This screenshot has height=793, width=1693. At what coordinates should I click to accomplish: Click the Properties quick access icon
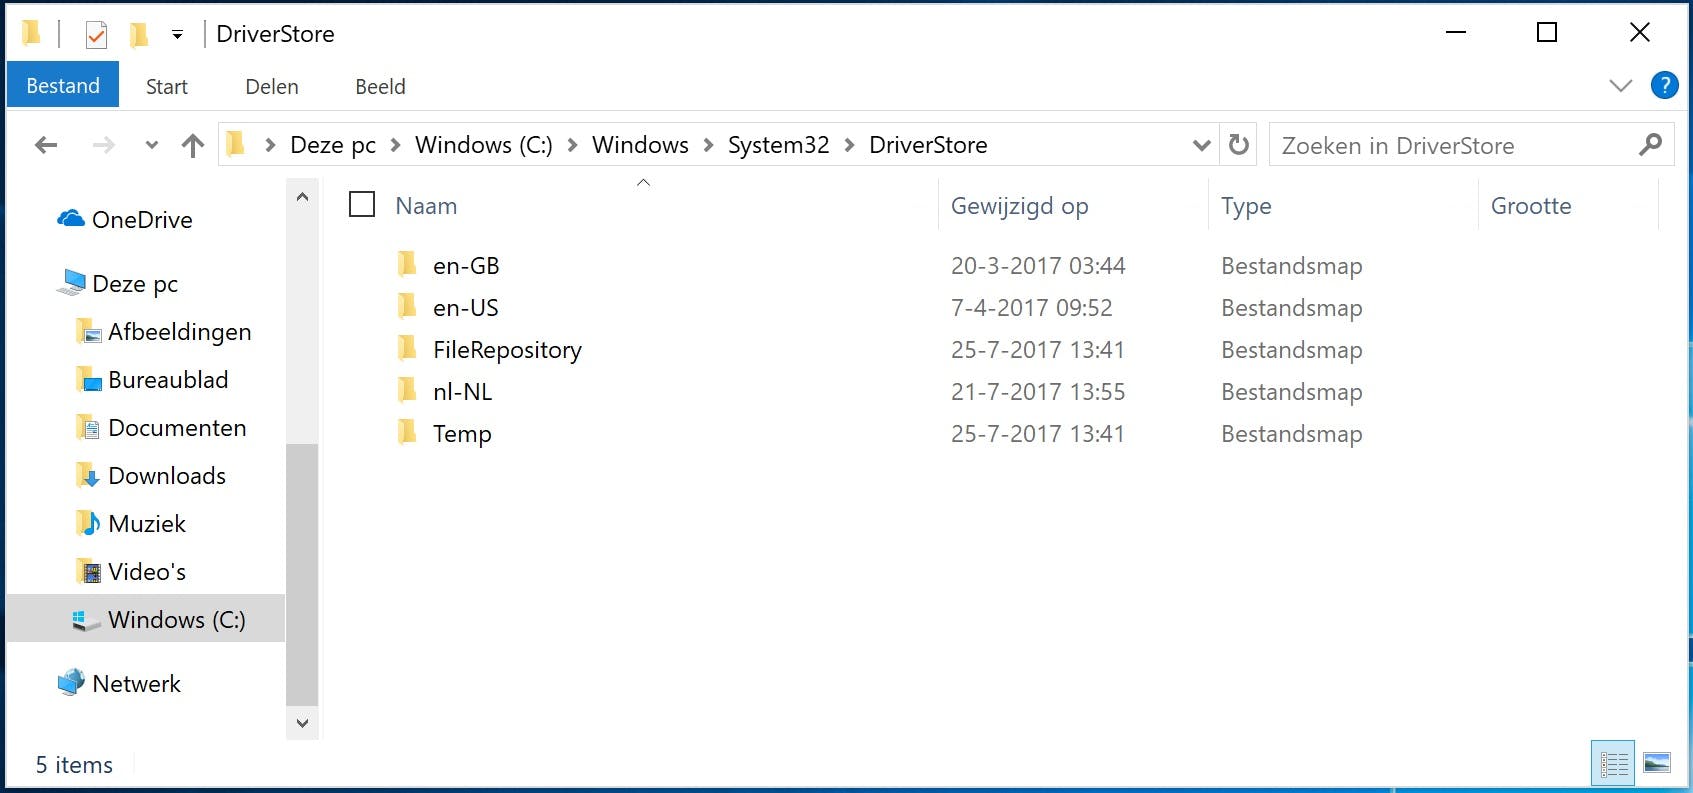[x=96, y=35]
